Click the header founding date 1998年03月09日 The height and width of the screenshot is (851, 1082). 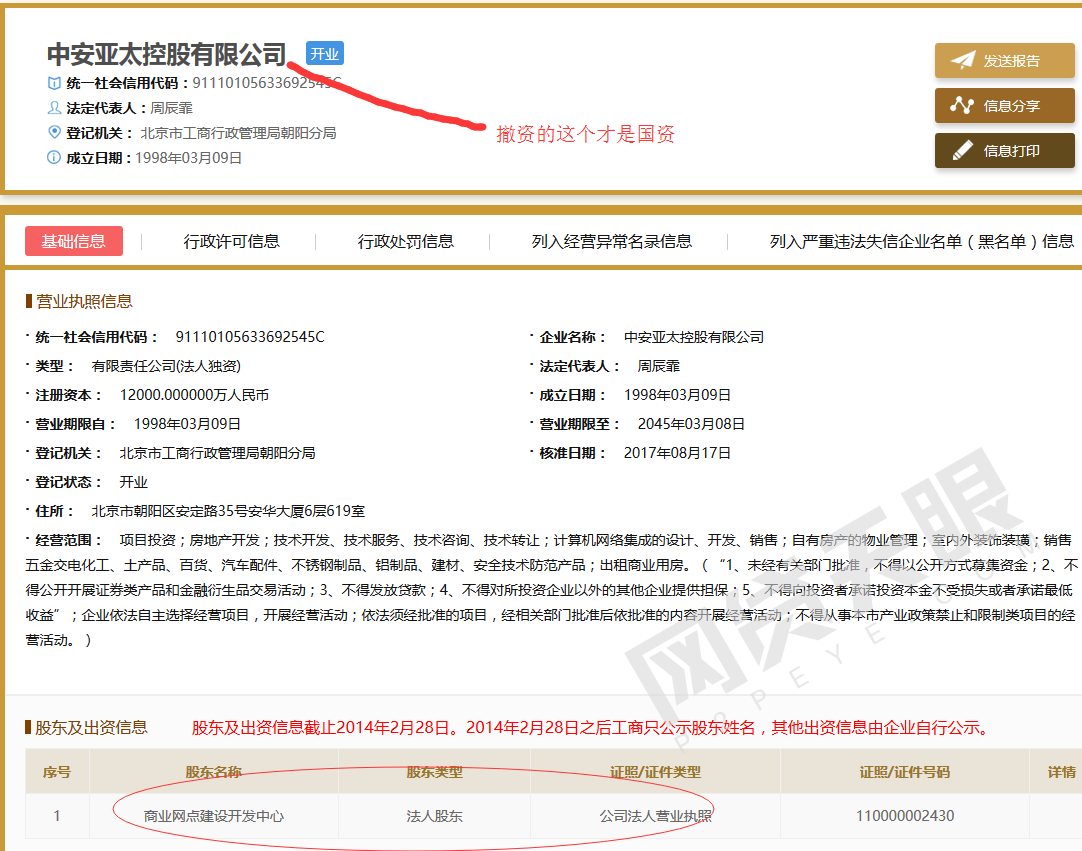pyautogui.click(x=188, y=157)
